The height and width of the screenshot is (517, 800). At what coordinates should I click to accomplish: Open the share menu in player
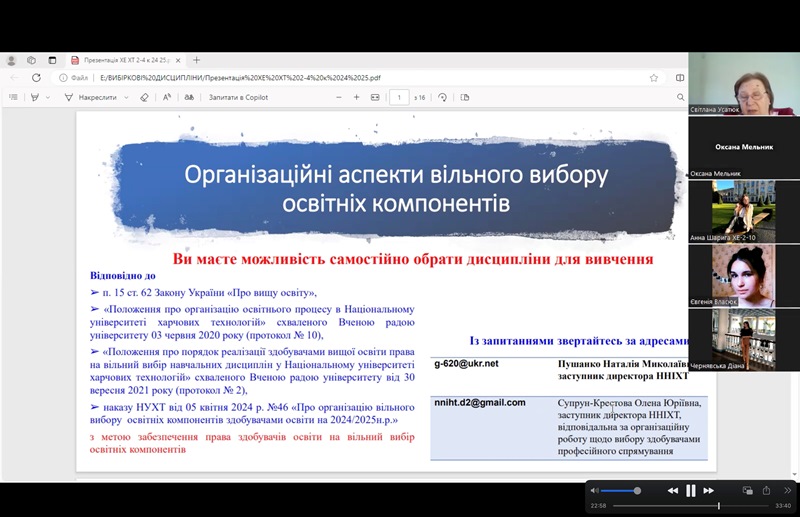(x=767, y=490)
